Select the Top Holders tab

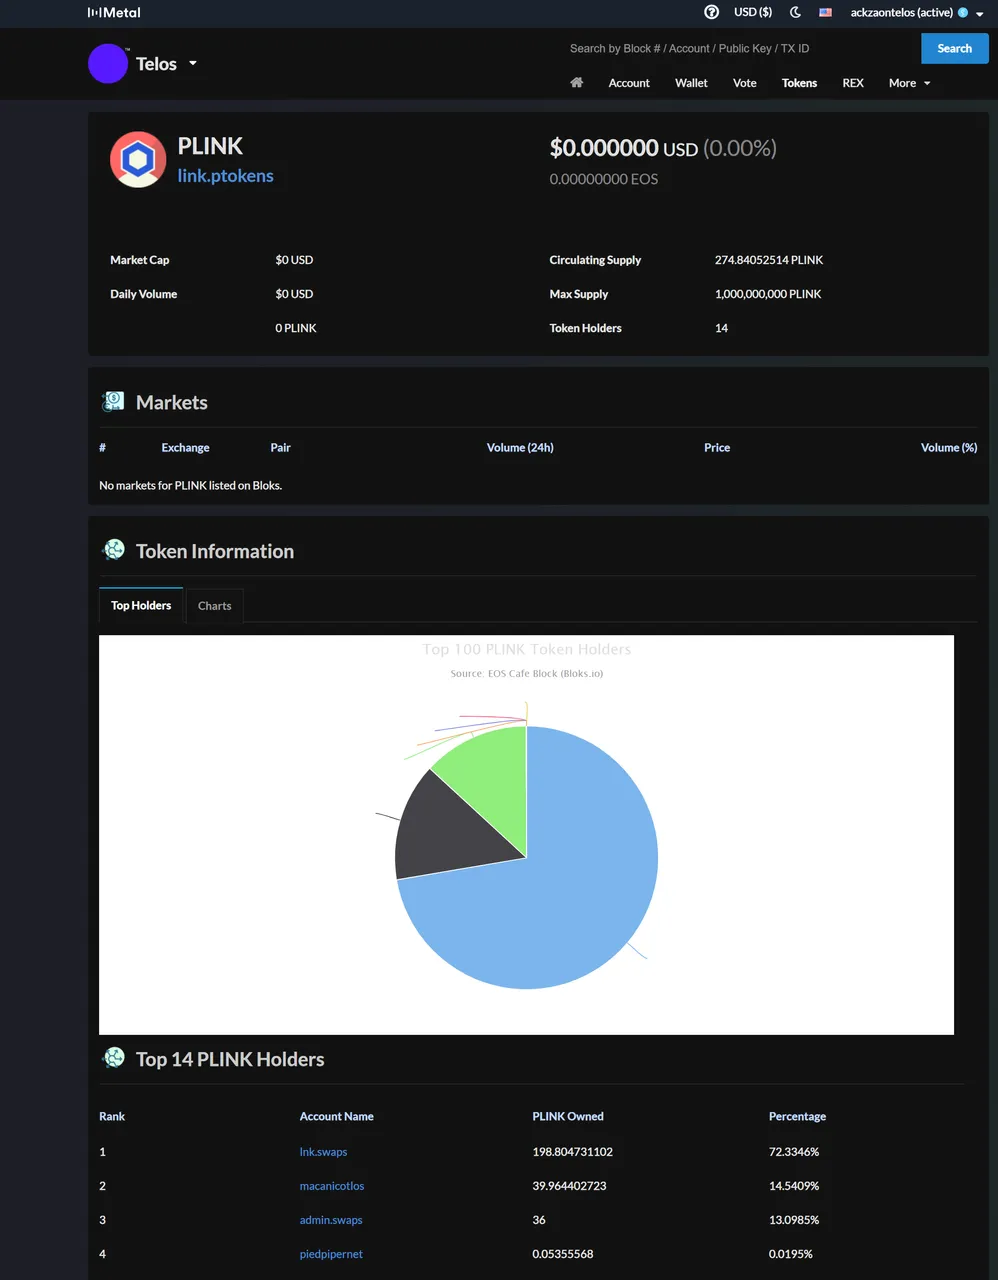[141, 605]
